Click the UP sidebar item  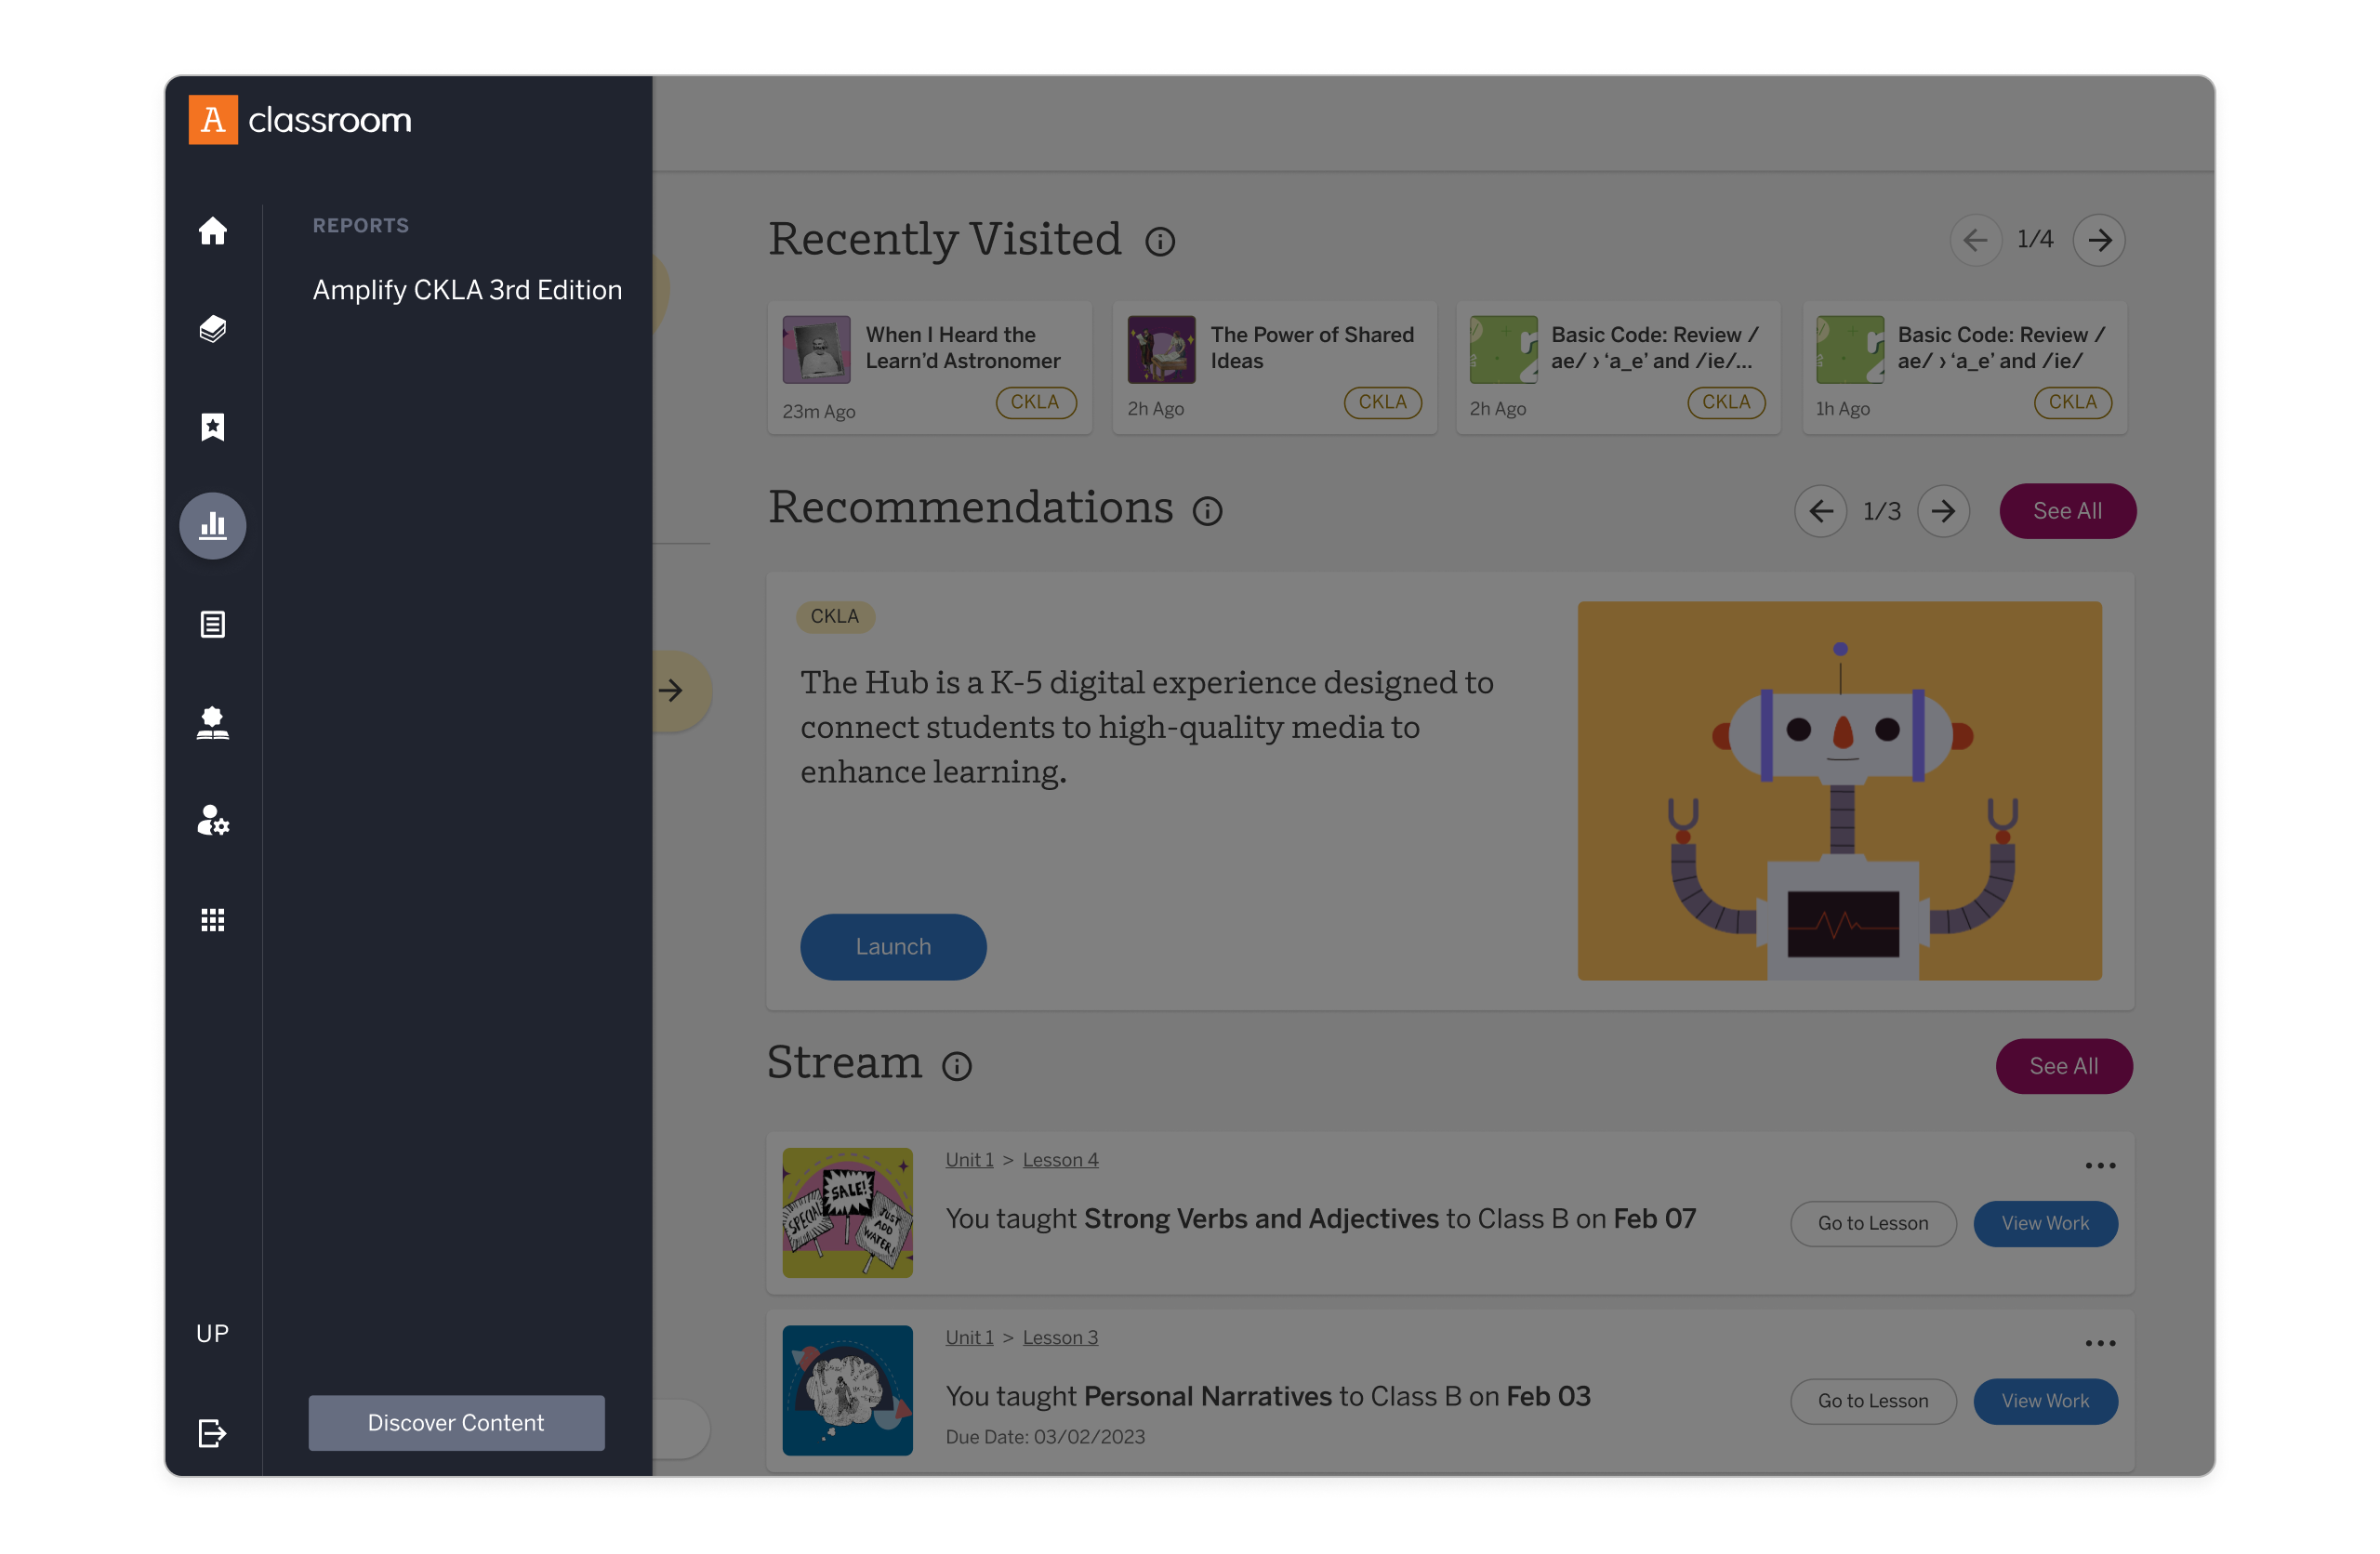(x=212, y=1333)
